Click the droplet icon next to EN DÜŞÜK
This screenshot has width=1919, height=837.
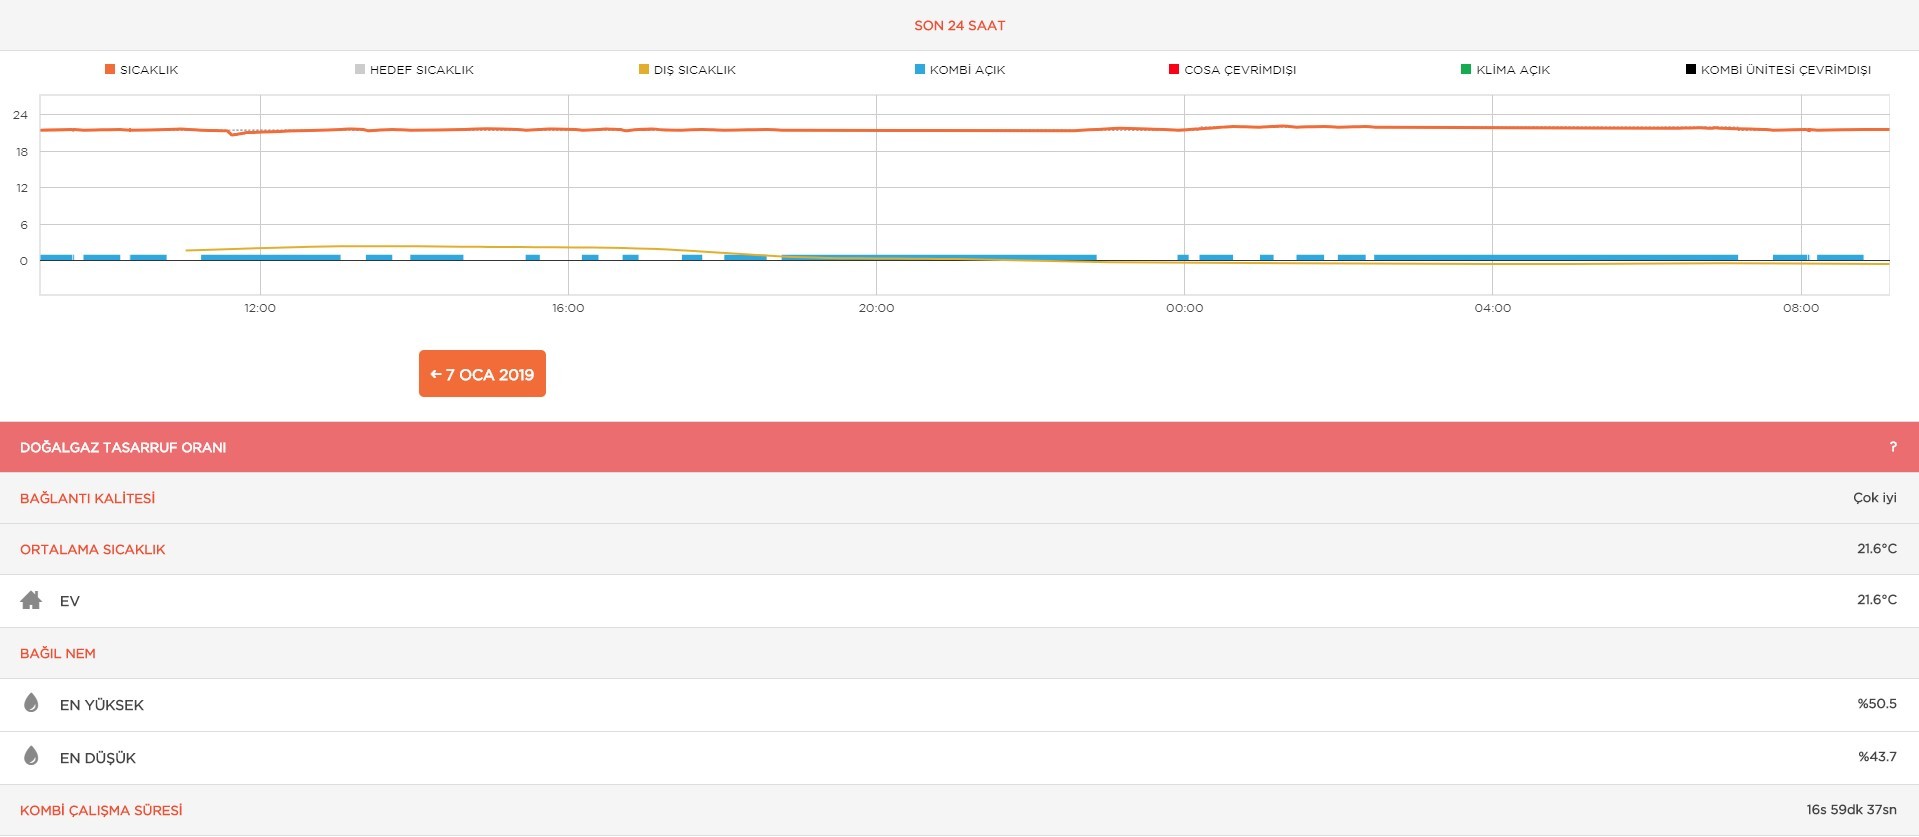(x=31, y=756)
